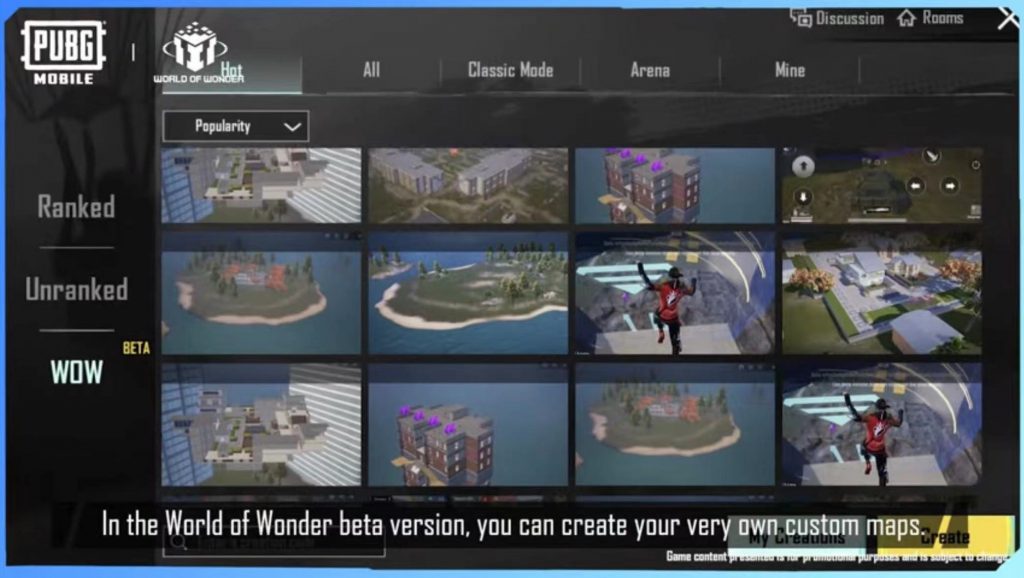Open the top-row rooftop office map thumbnail
The width and height of the screenshot is (1024, 578).
coord(261,185)
